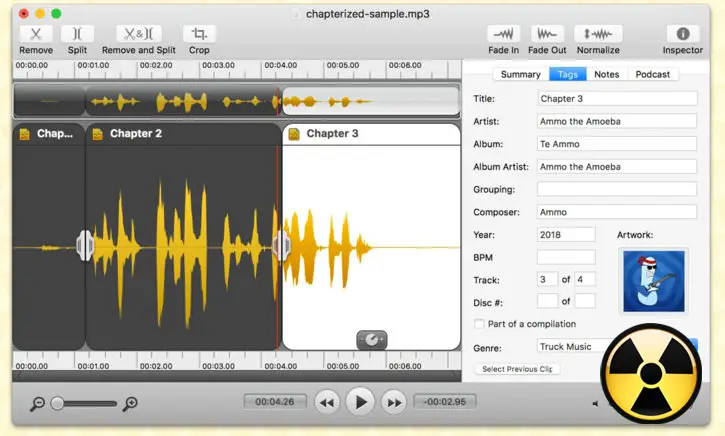Click 00:02.00 on the bottom ruler
Image resolution: width=725 pixels, height=436 pixels.
[x=156, y=366]
